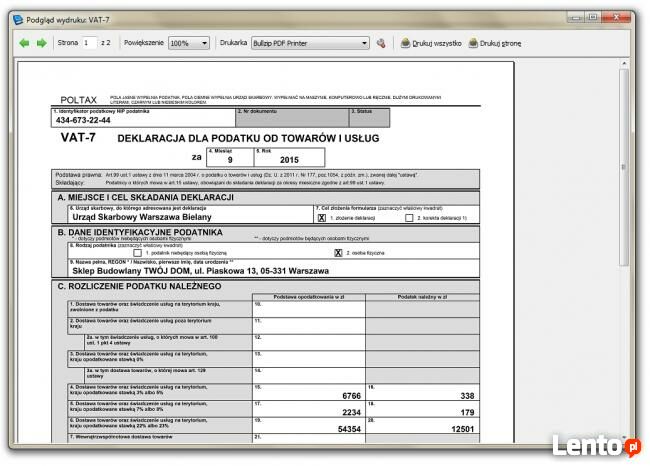Screen dimensions: 650x466
Task: Open the Powiększenie 100% dropdown
Action: pyautogui.click(x=189, y=43)
